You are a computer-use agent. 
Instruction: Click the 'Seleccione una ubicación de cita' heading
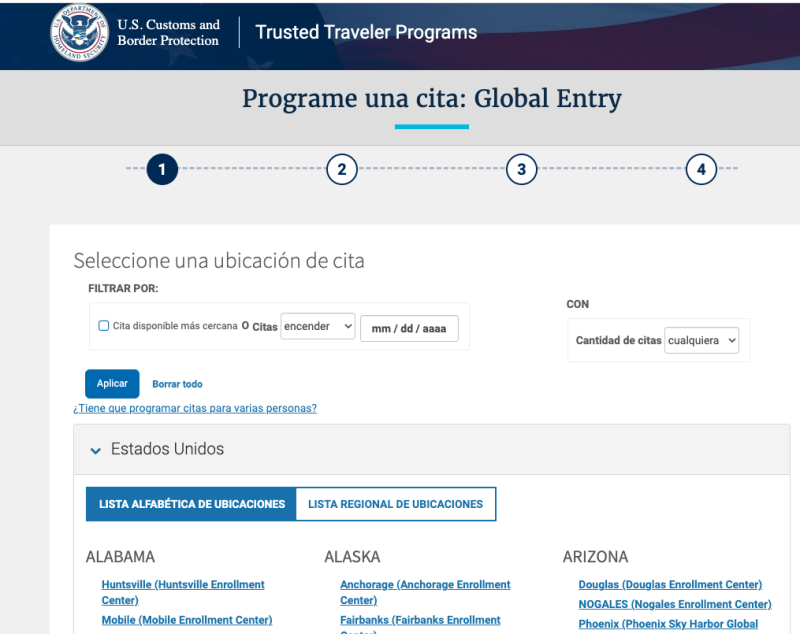219,261
